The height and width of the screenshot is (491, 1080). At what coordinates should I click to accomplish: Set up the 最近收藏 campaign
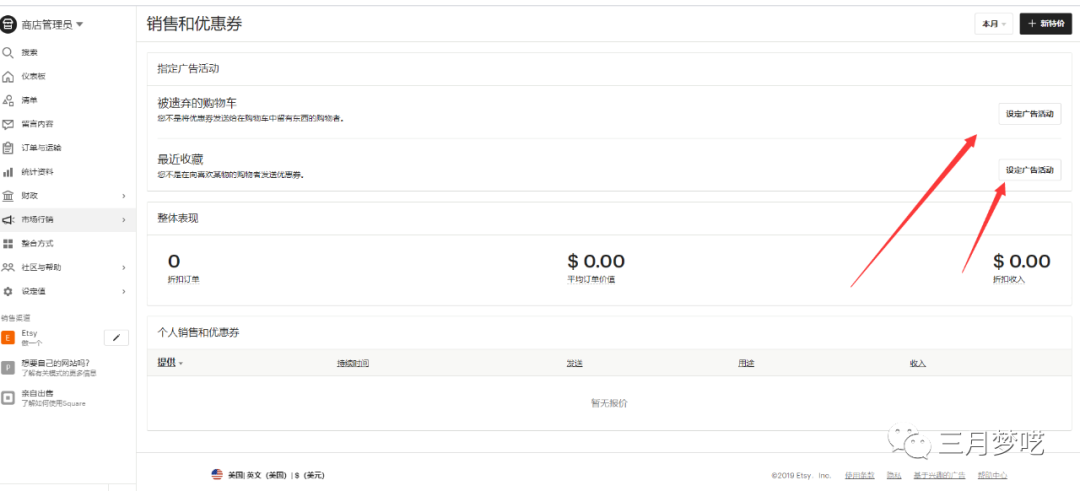pyautogui.click(x=1029, y=170)
